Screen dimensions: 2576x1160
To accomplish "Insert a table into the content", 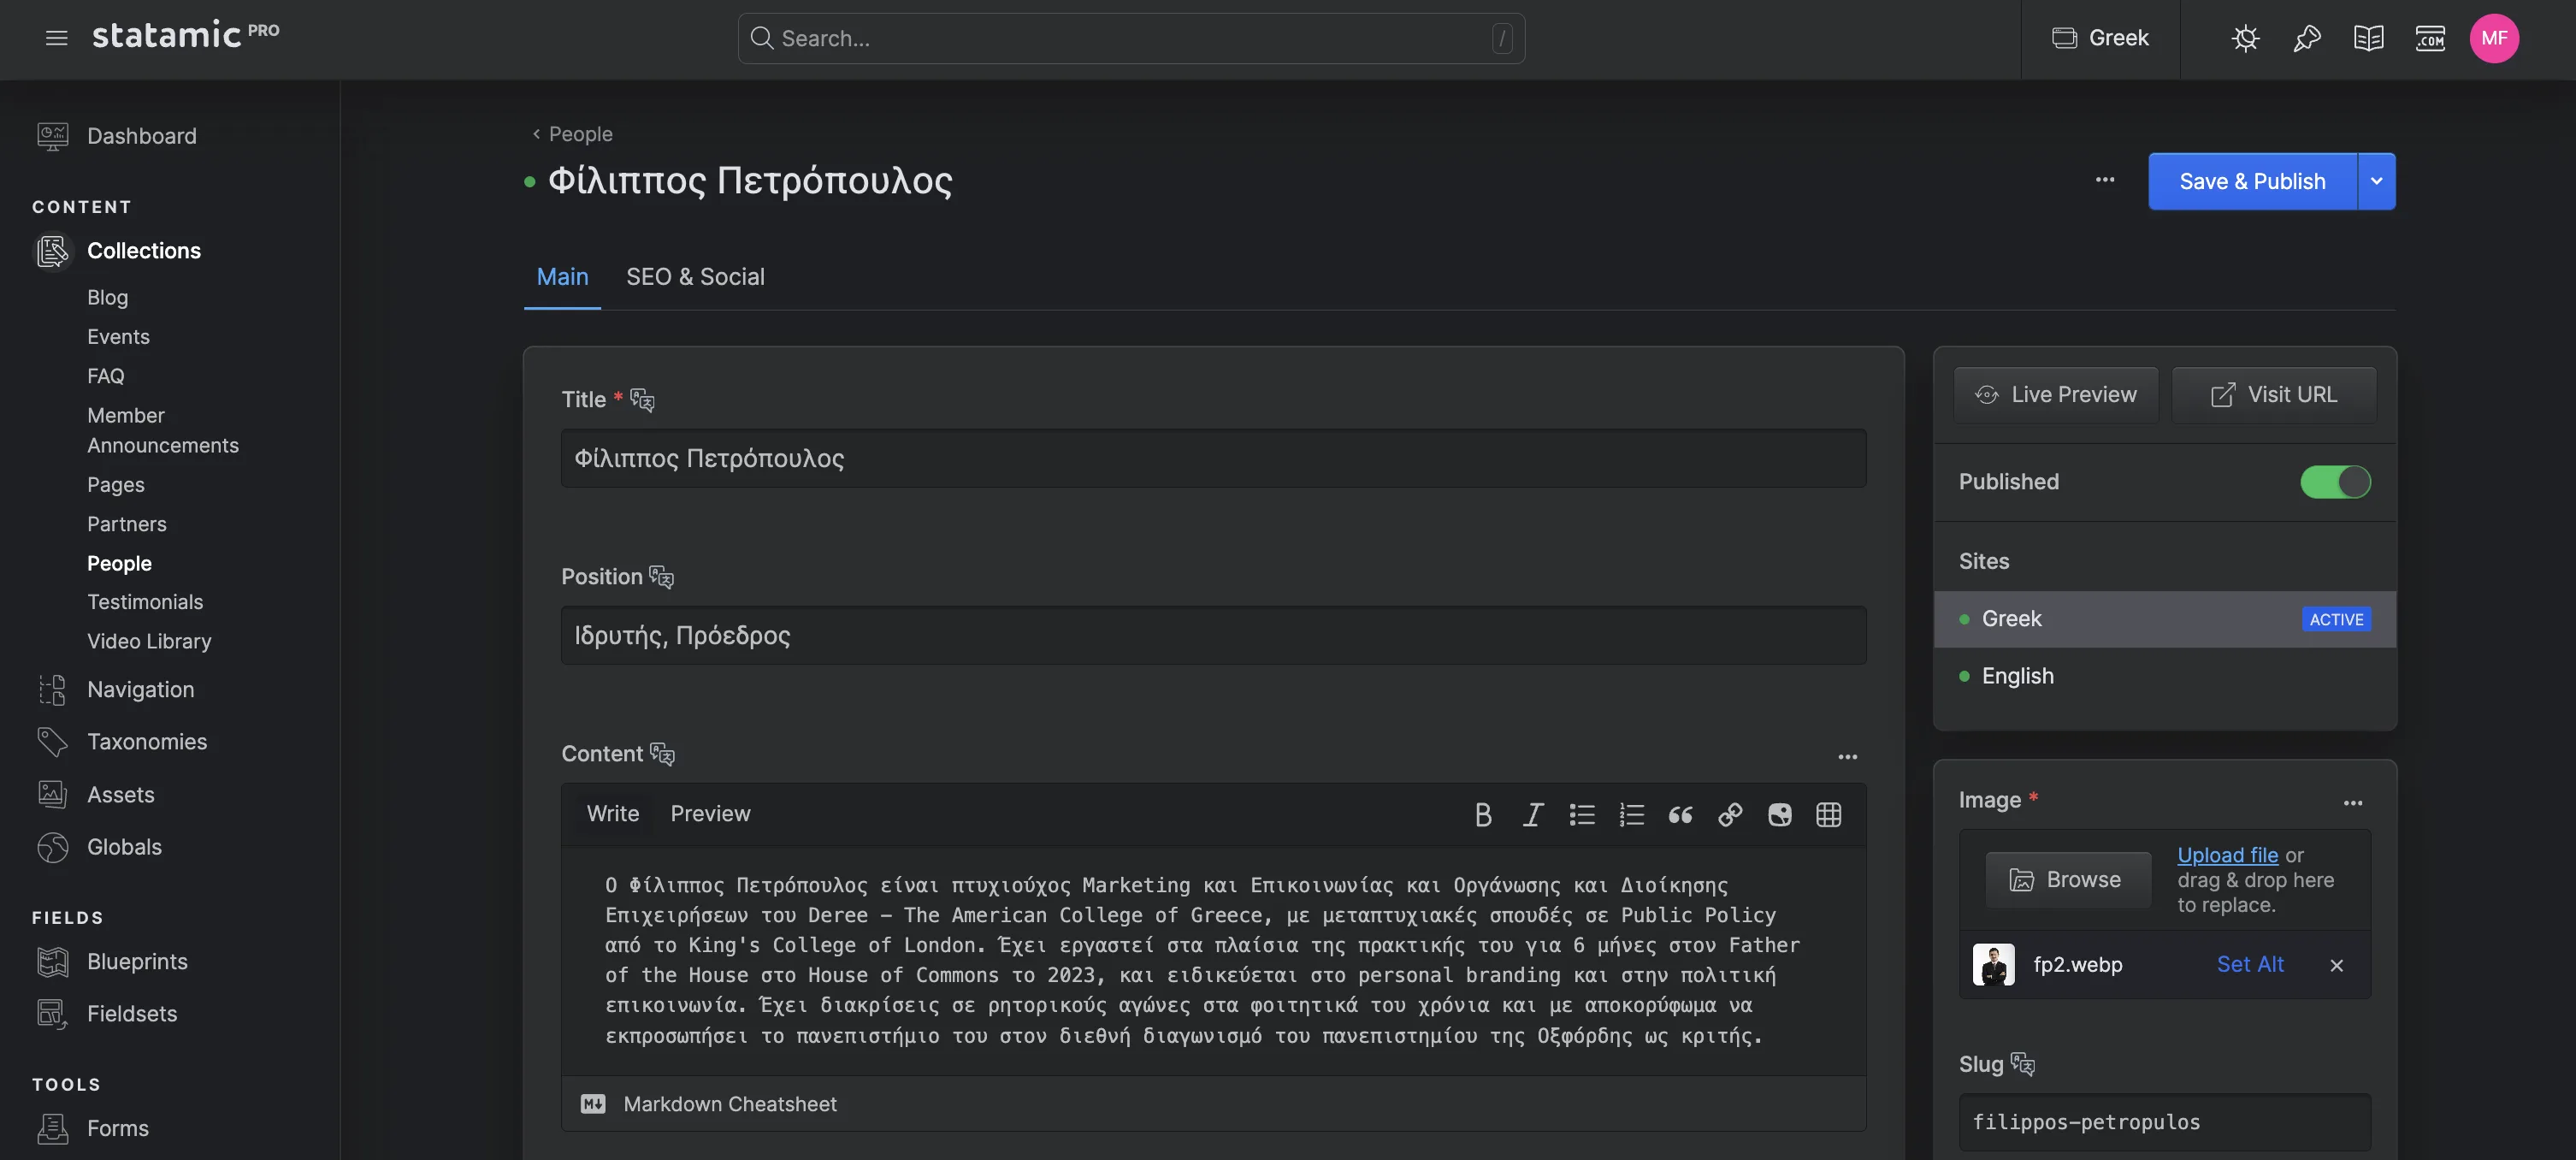I will (x=1829, y=814).
